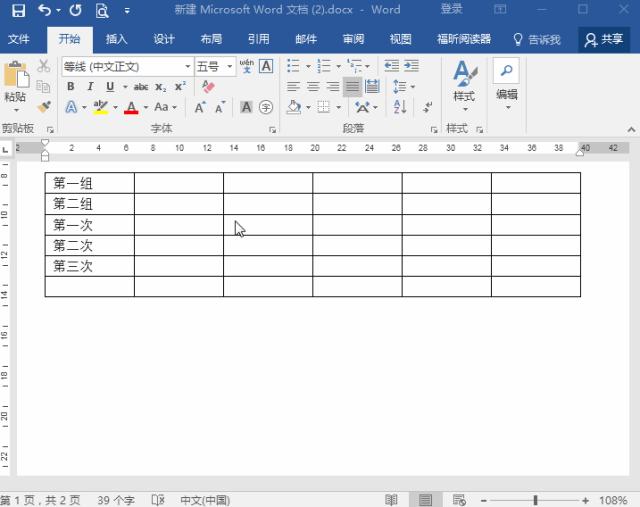Switch to the 设计 tab

[164, 39]
